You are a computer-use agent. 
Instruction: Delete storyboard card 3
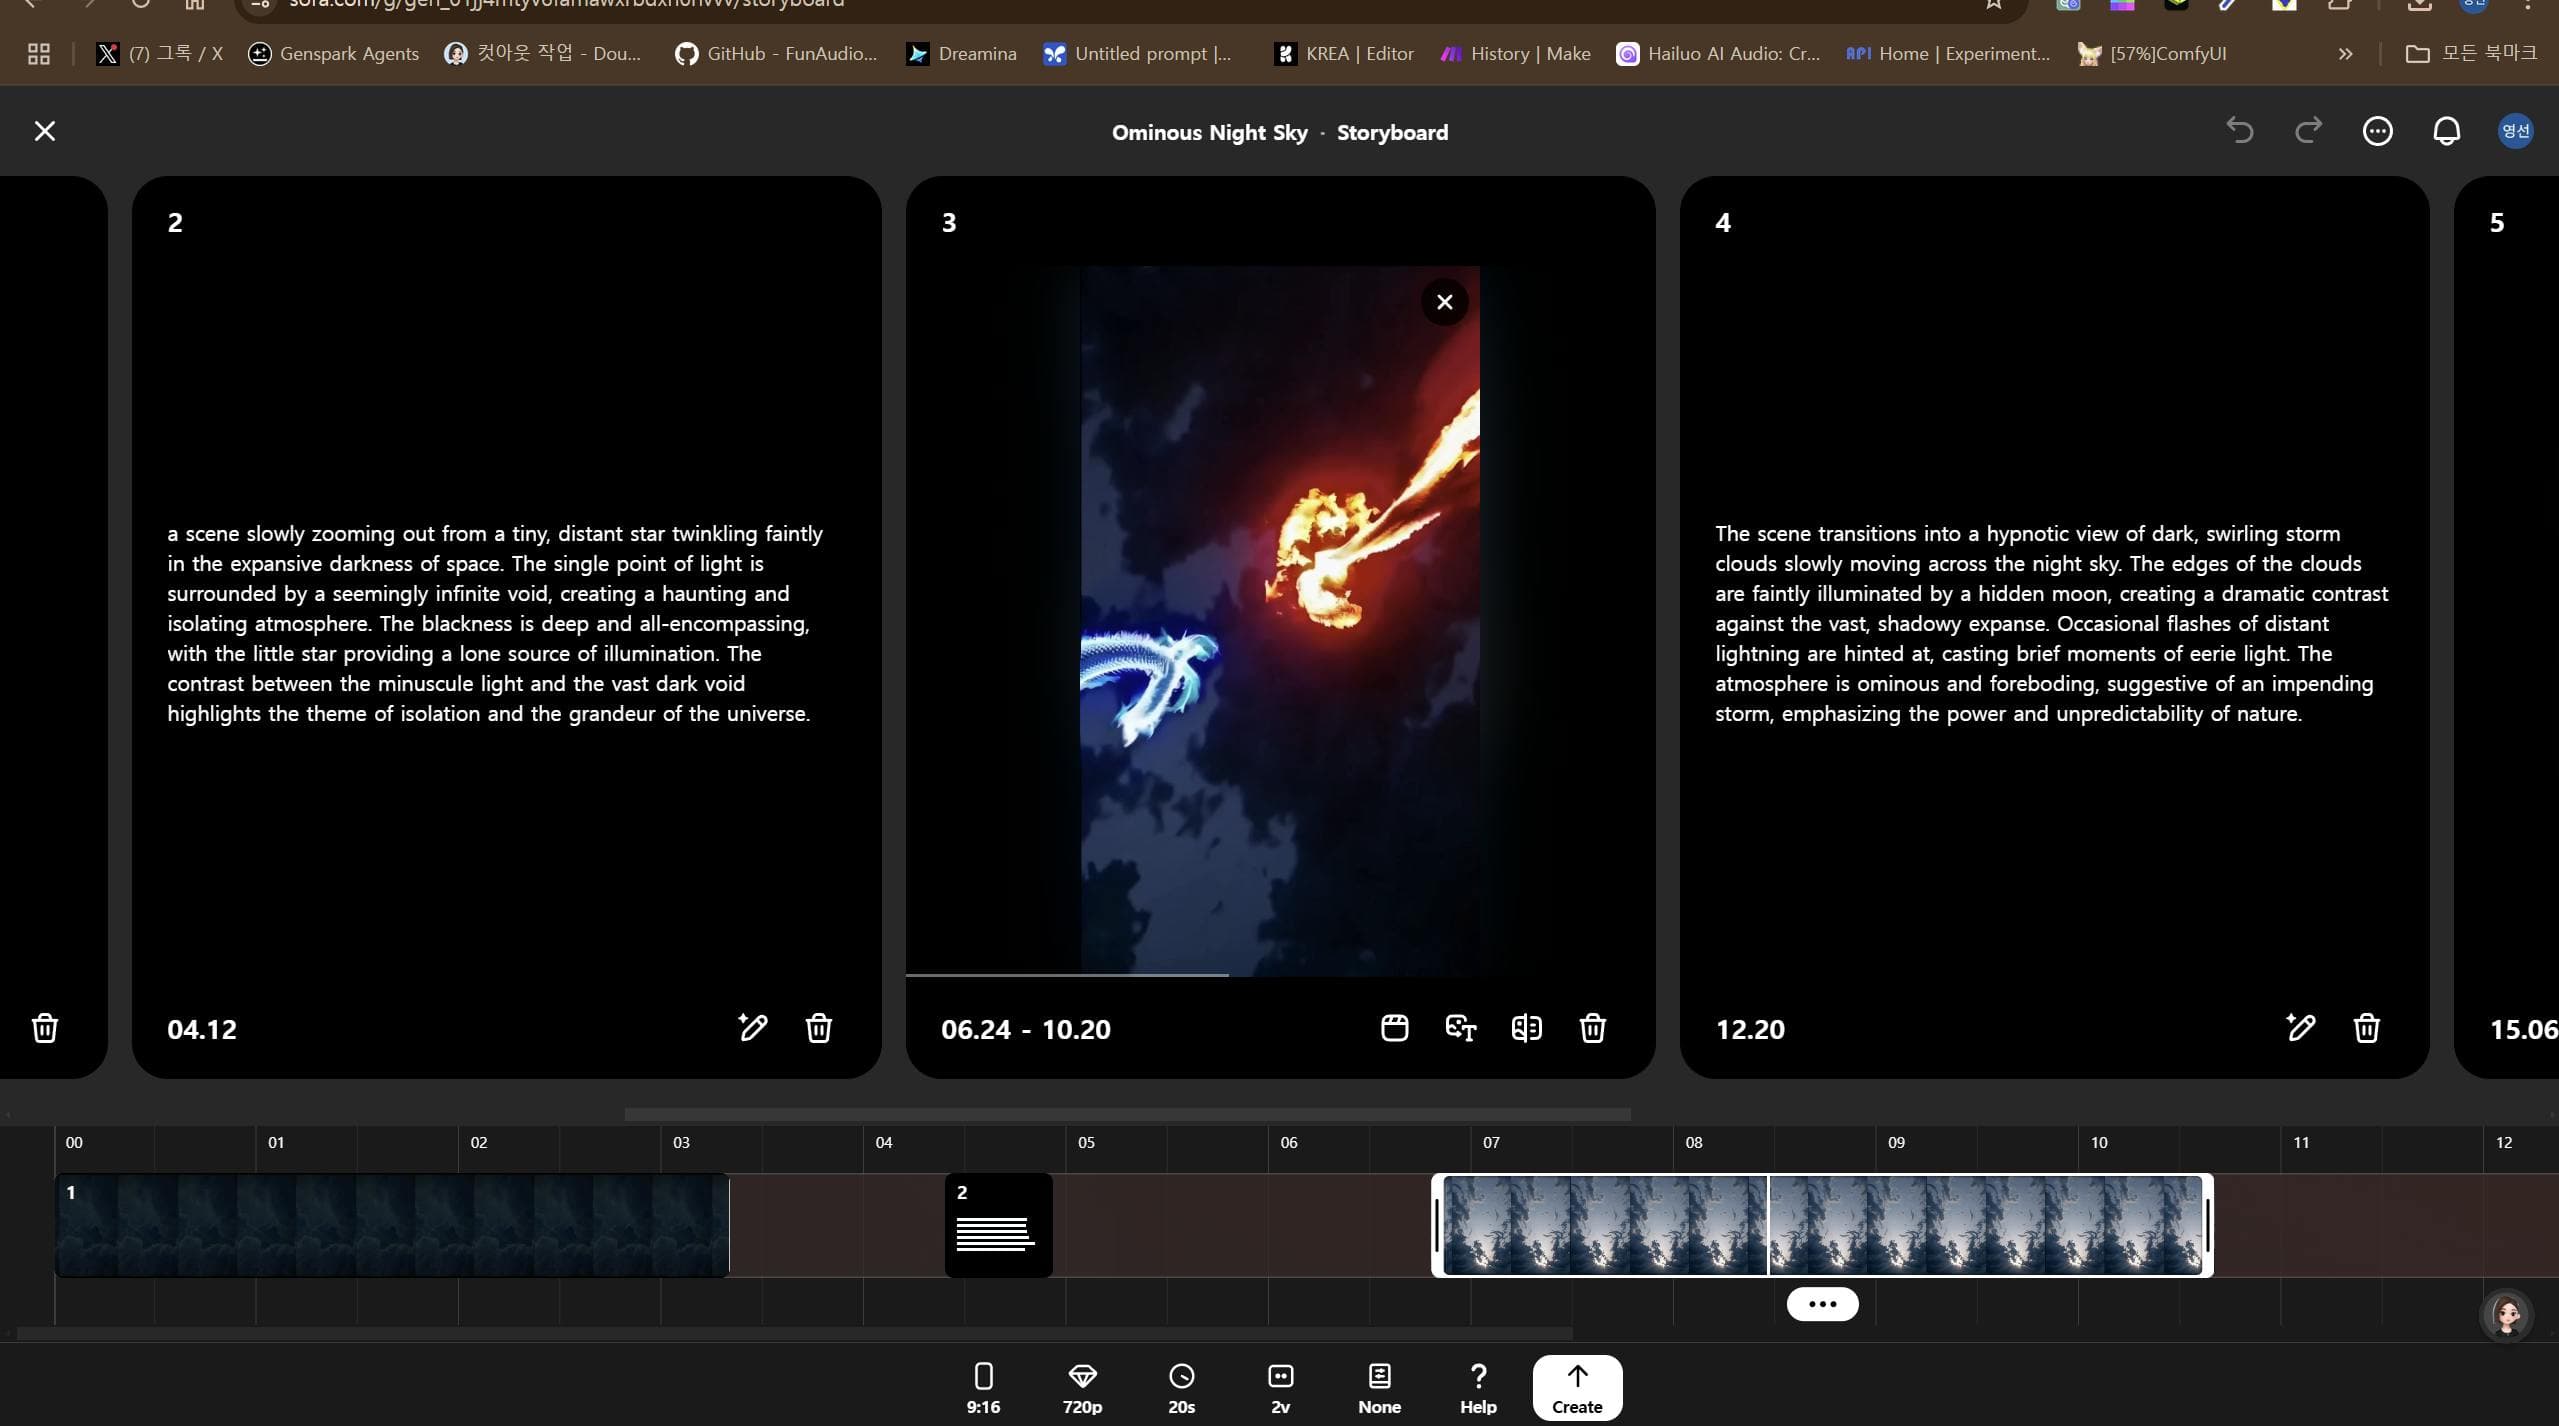[1592, 1027]
